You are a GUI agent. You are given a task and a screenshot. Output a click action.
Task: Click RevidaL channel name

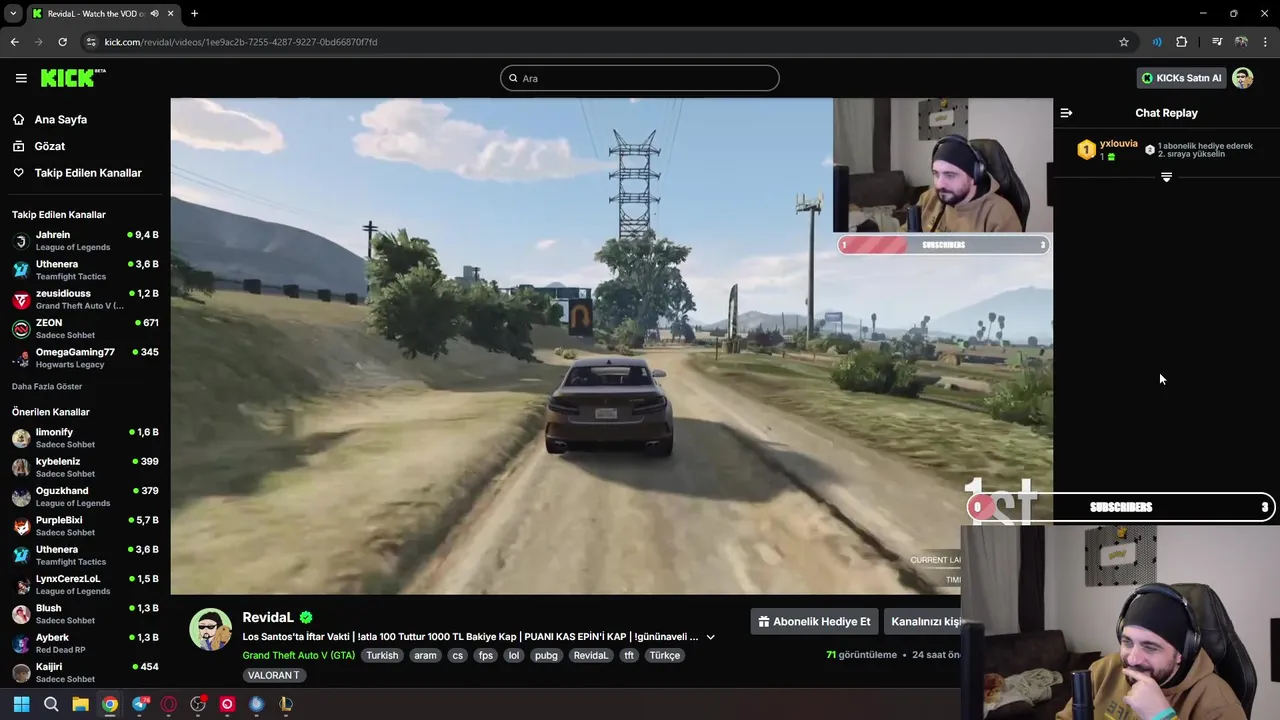click(x=268, y=617)
